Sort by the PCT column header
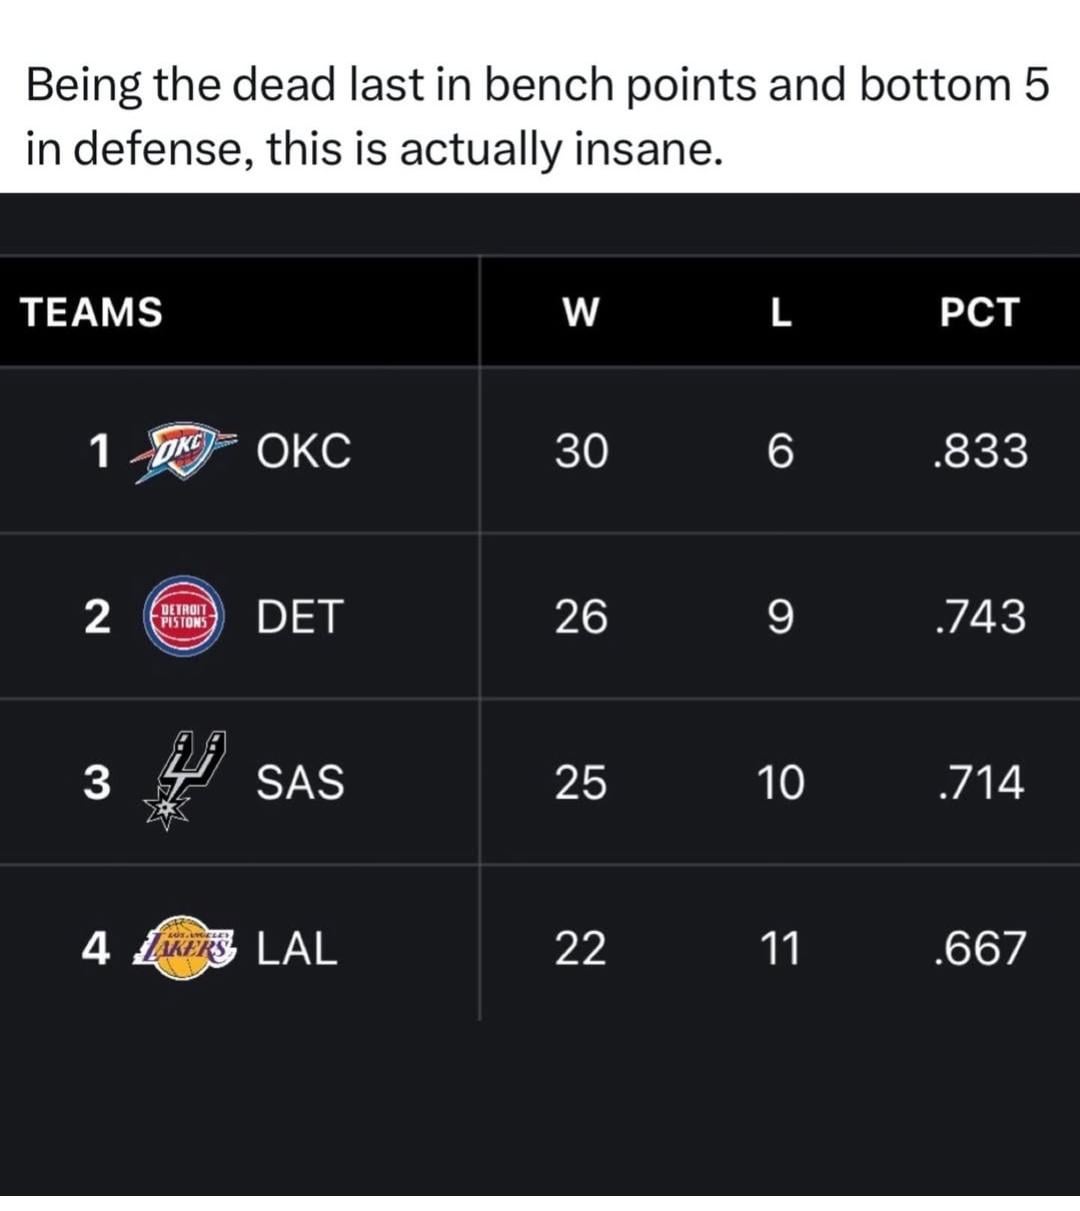Image resolution: width=1080 pixels, height=1211 pixels. [x=979, y=313]
